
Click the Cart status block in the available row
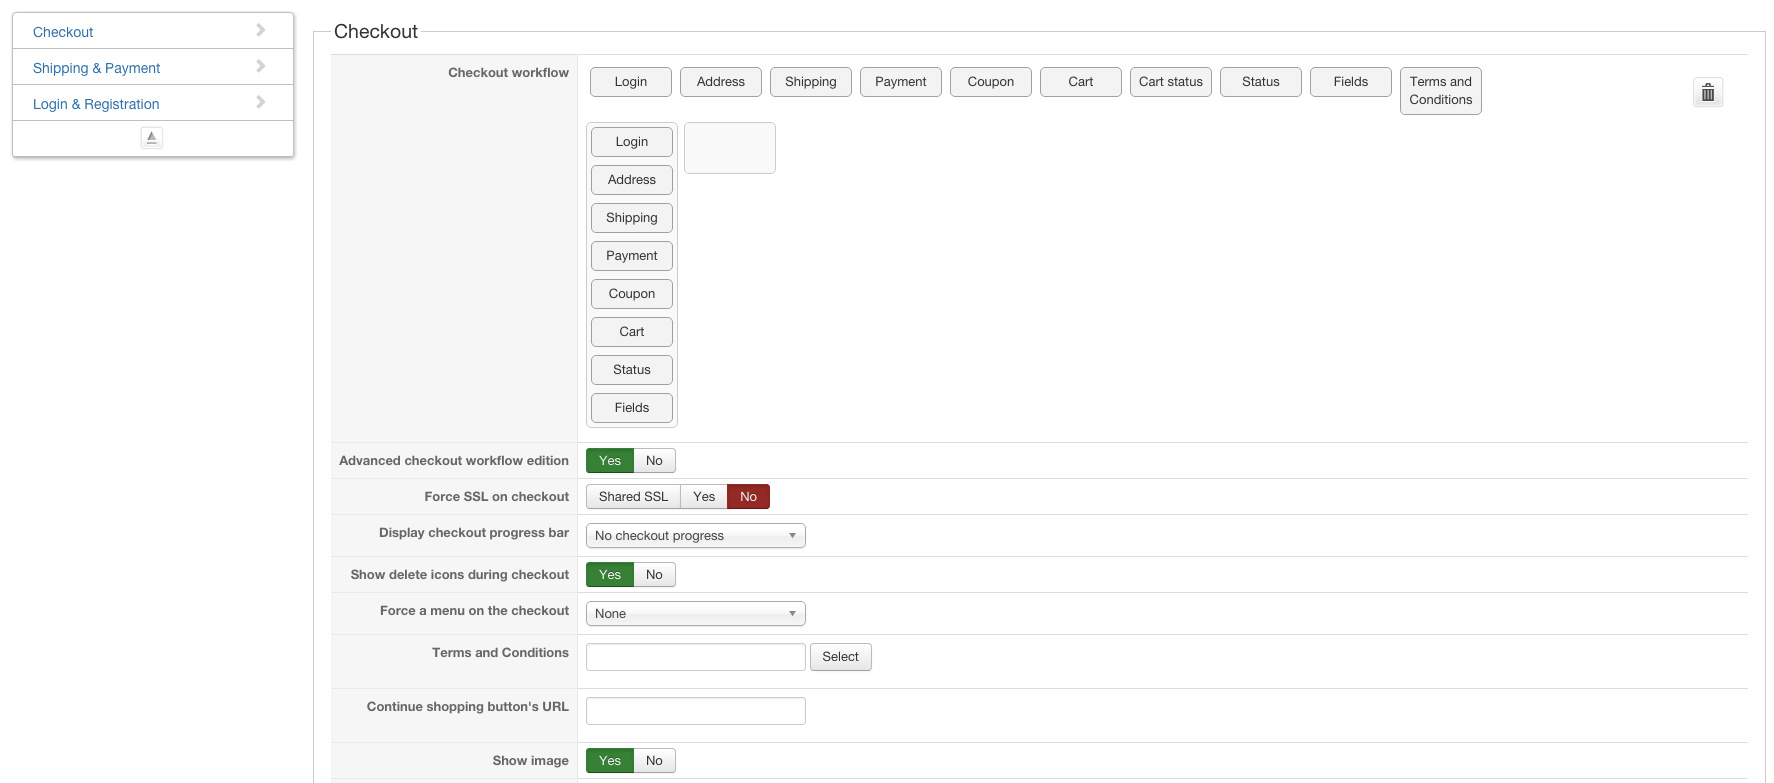point(1171,82)
